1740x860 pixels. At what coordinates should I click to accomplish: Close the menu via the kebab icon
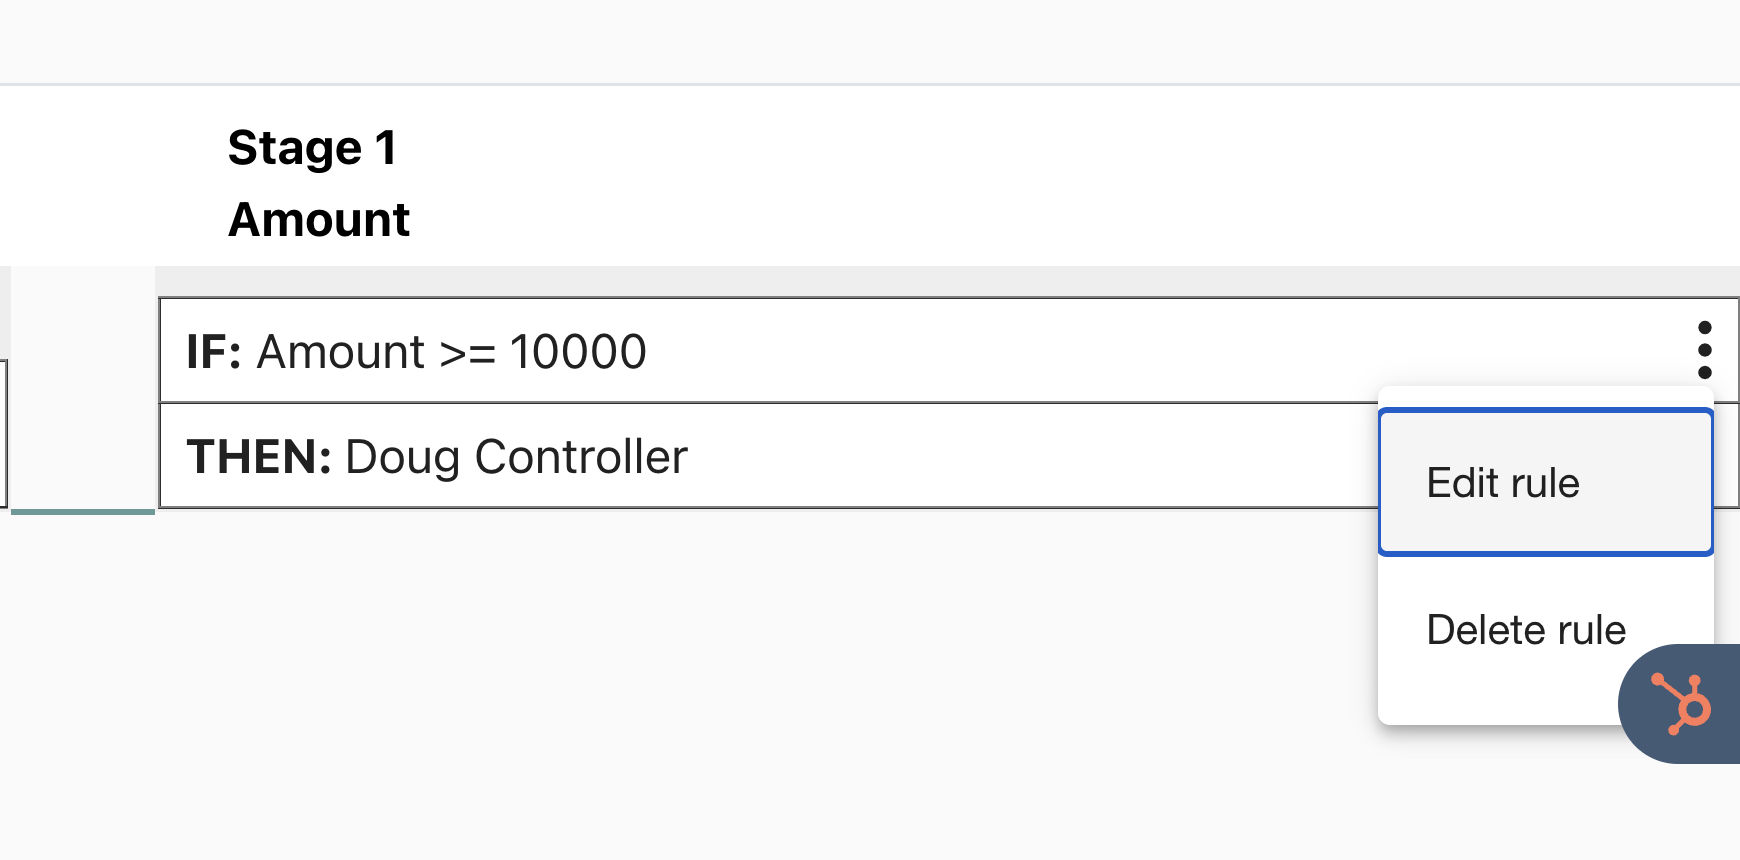[x=1704, y=350]
